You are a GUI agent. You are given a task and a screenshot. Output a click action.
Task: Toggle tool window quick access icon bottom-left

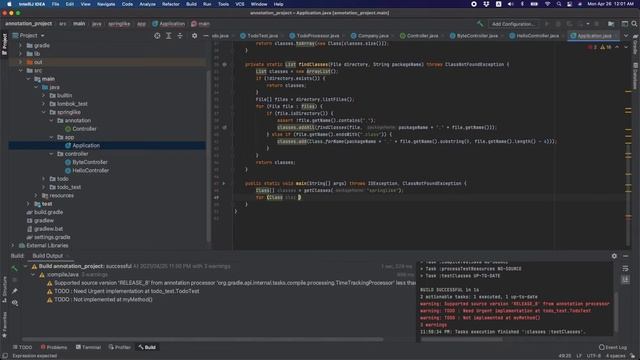click(5, 356)
